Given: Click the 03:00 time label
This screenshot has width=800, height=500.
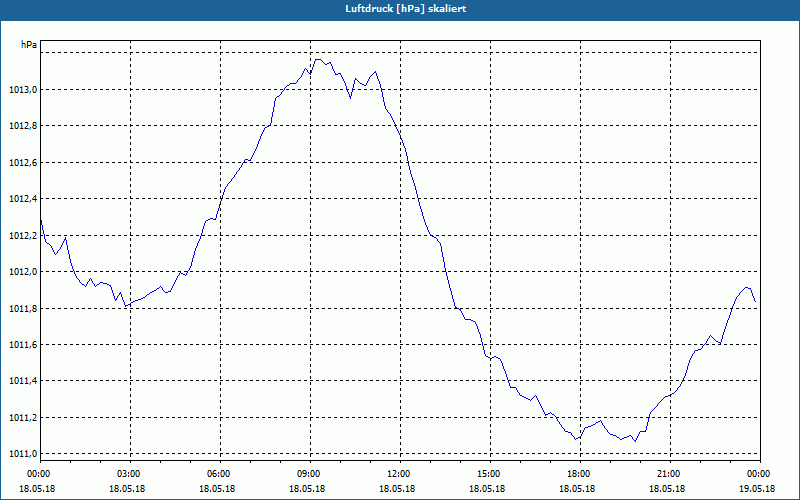Looking at the screenshot, I should [x=130, y=474].
